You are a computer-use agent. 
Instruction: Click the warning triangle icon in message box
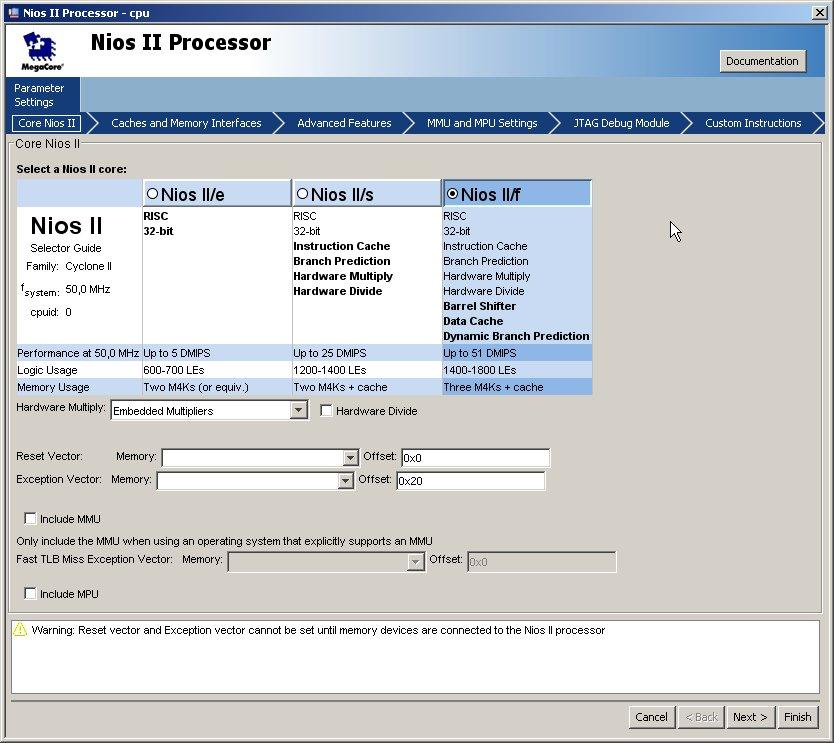(20, 630)
